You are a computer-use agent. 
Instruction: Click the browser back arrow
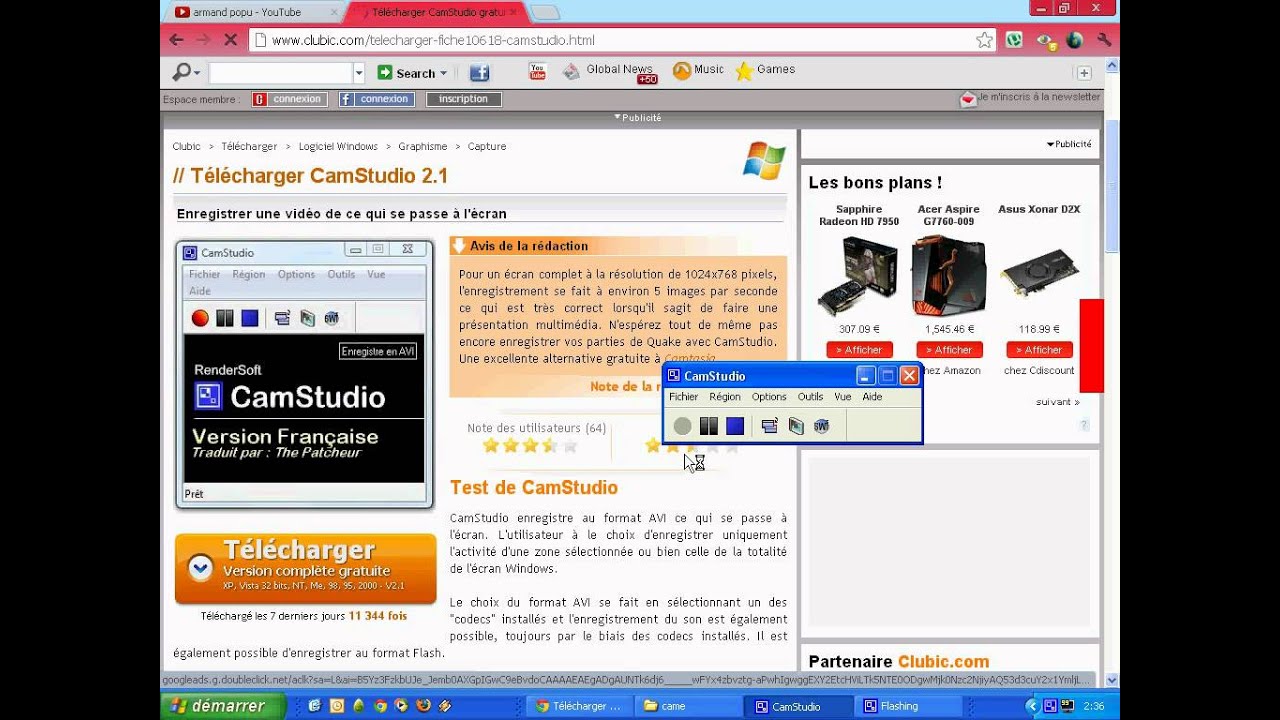(177, 40)
